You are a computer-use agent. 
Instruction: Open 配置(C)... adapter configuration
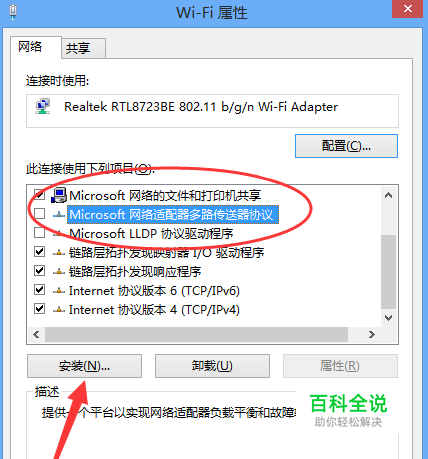click(346, 146)
